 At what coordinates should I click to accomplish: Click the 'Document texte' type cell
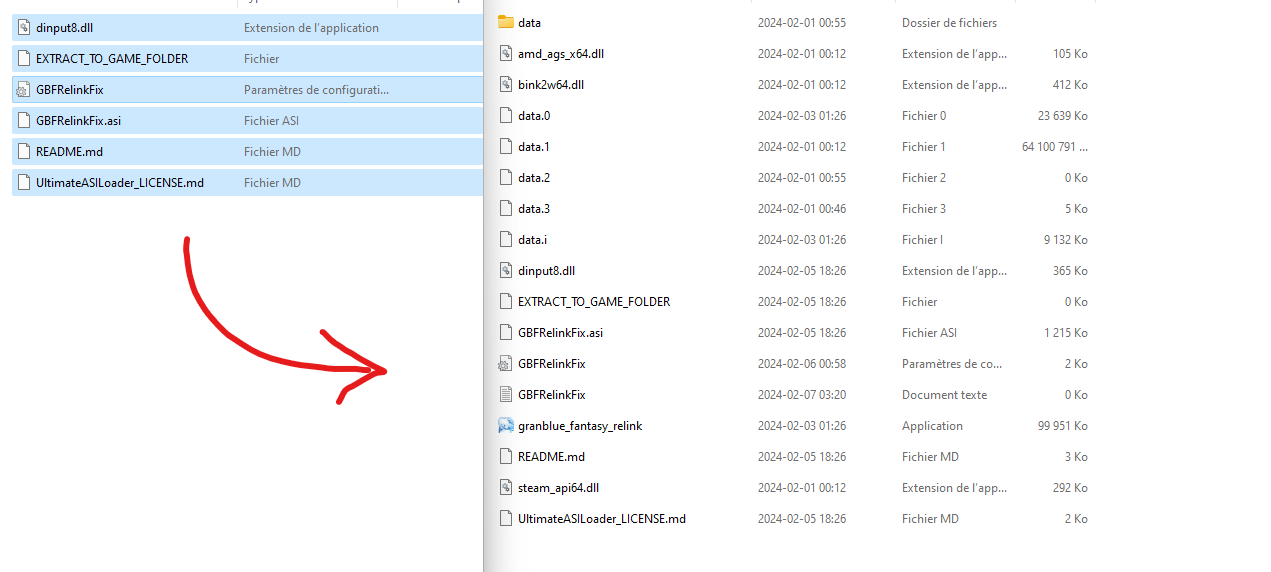(x=944, y=394)
